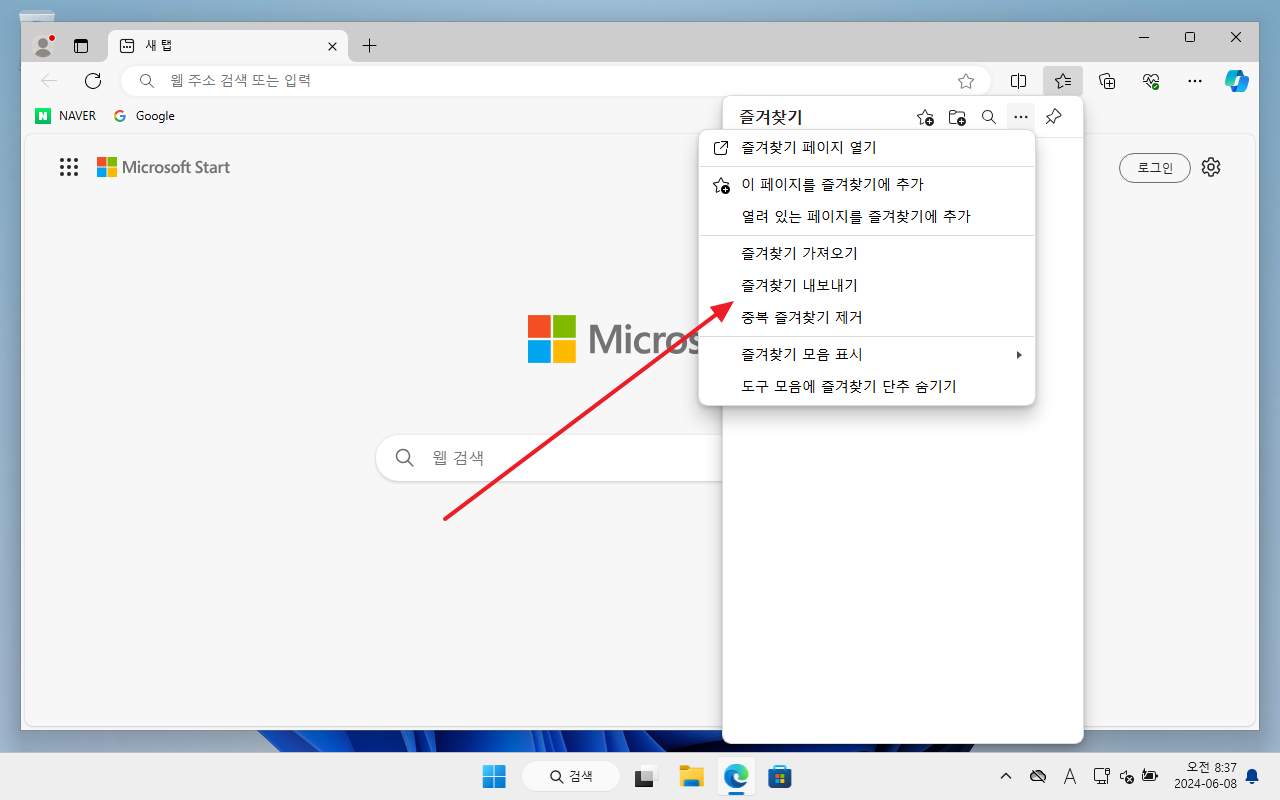This screenshot has width=1280, height=800.
Task: Choose 중복 즐겨찾기 제거 option
Action: tap(867, 318)
